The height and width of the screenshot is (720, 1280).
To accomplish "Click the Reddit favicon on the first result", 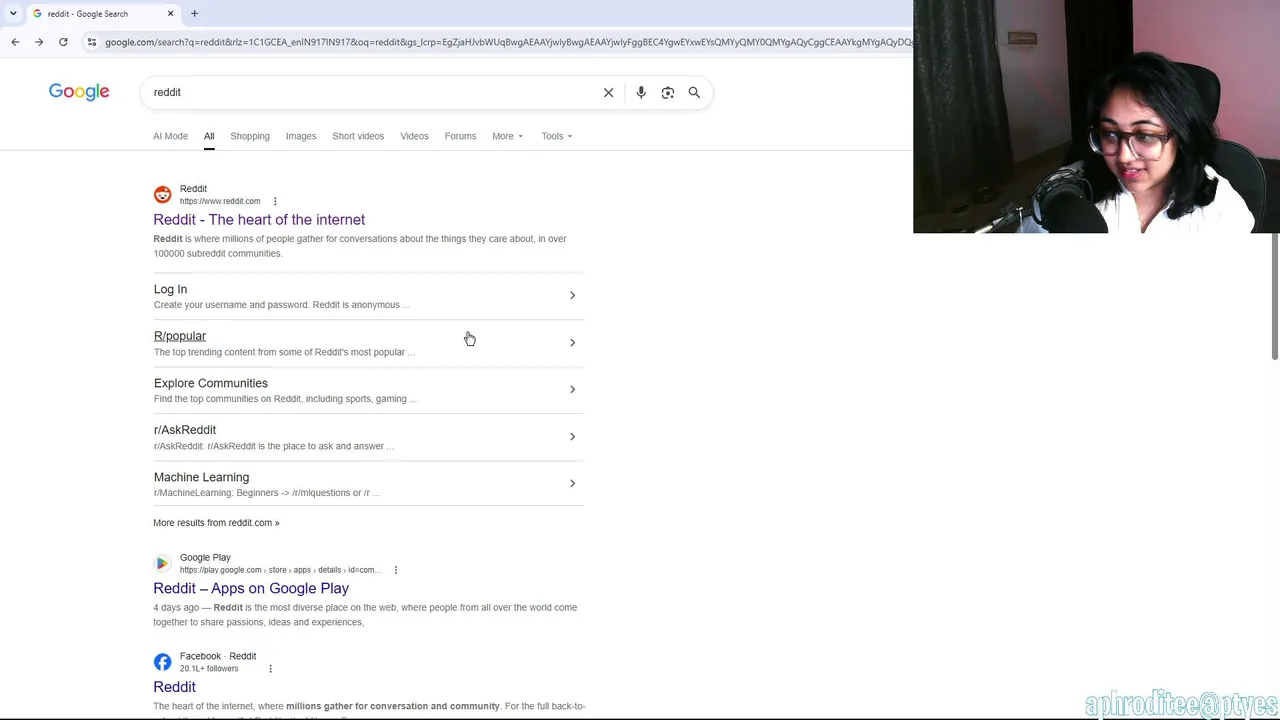I will click(162, 195).
